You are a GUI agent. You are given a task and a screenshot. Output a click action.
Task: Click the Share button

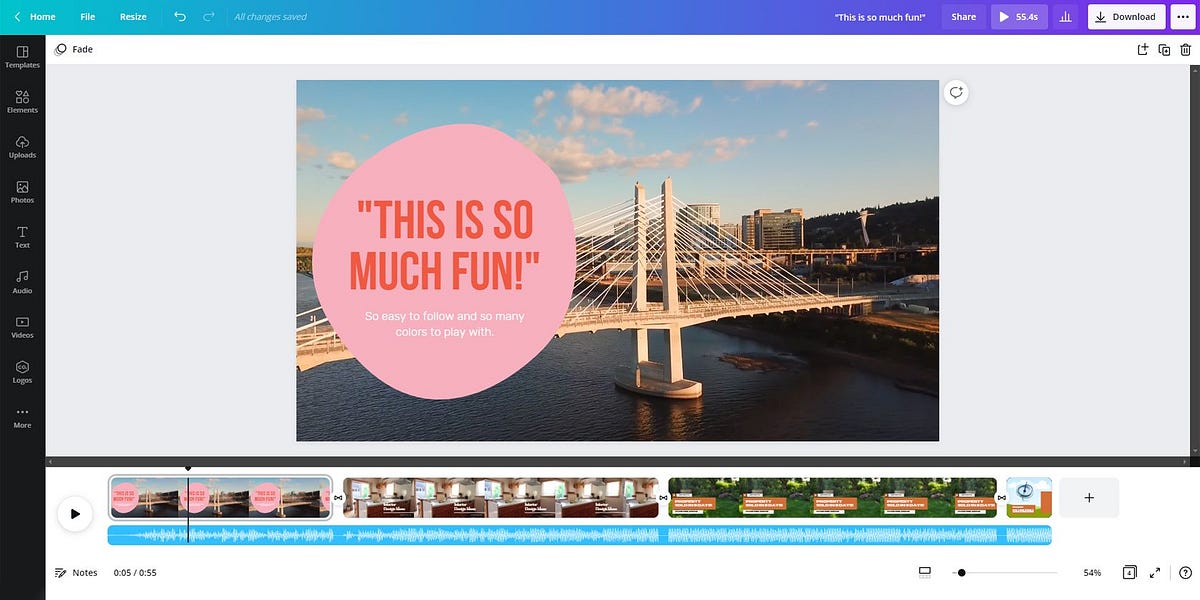(963, 16)
